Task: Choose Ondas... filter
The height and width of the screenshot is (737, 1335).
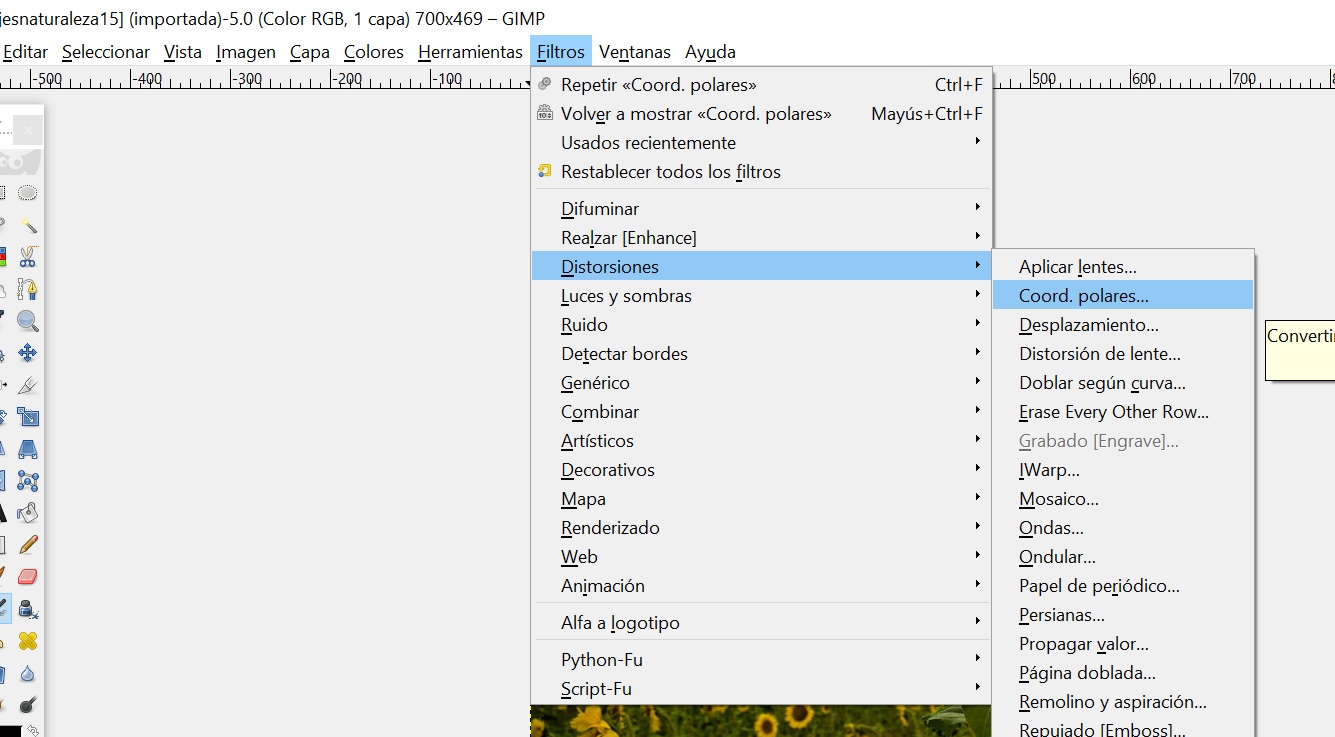Action: coord(1123,527)
